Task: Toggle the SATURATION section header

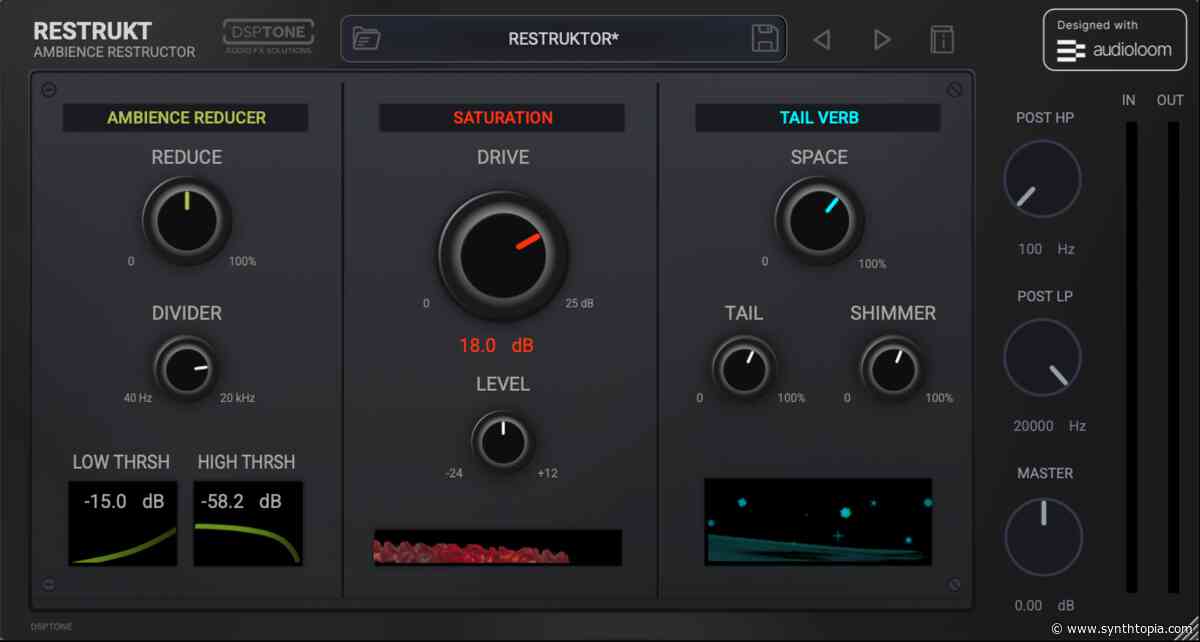Action: pyautogui.click(x=502, y=117)
